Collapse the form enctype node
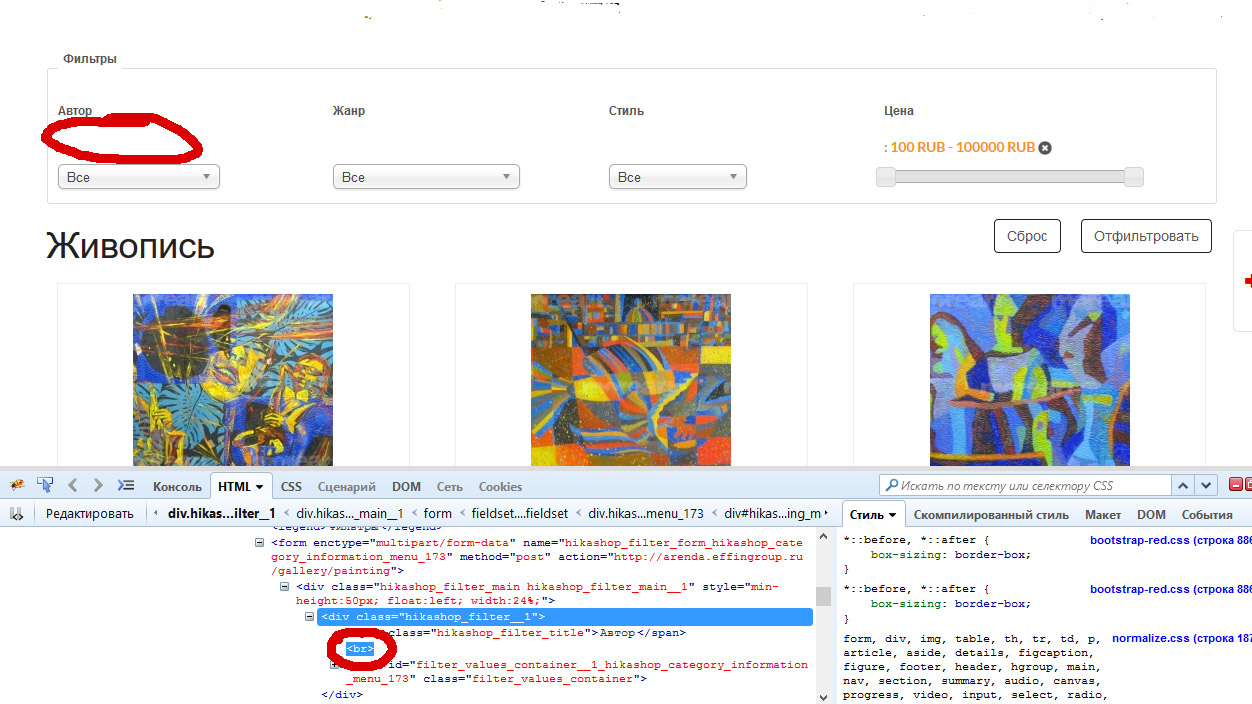1252x704 pixels. [x=260, y=543]
